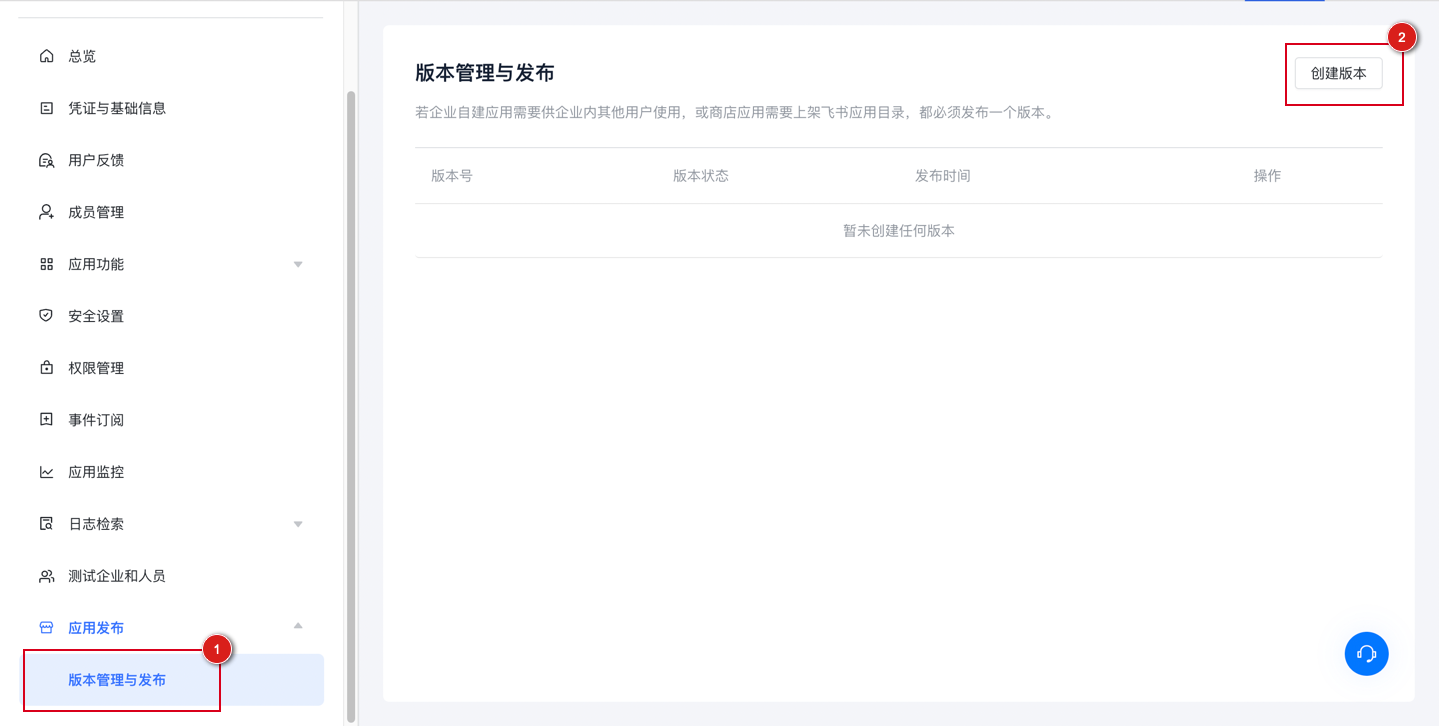Click the 版本状态 column header
The height and width of the screenshot is (726, 1439).
click(700, 175)
